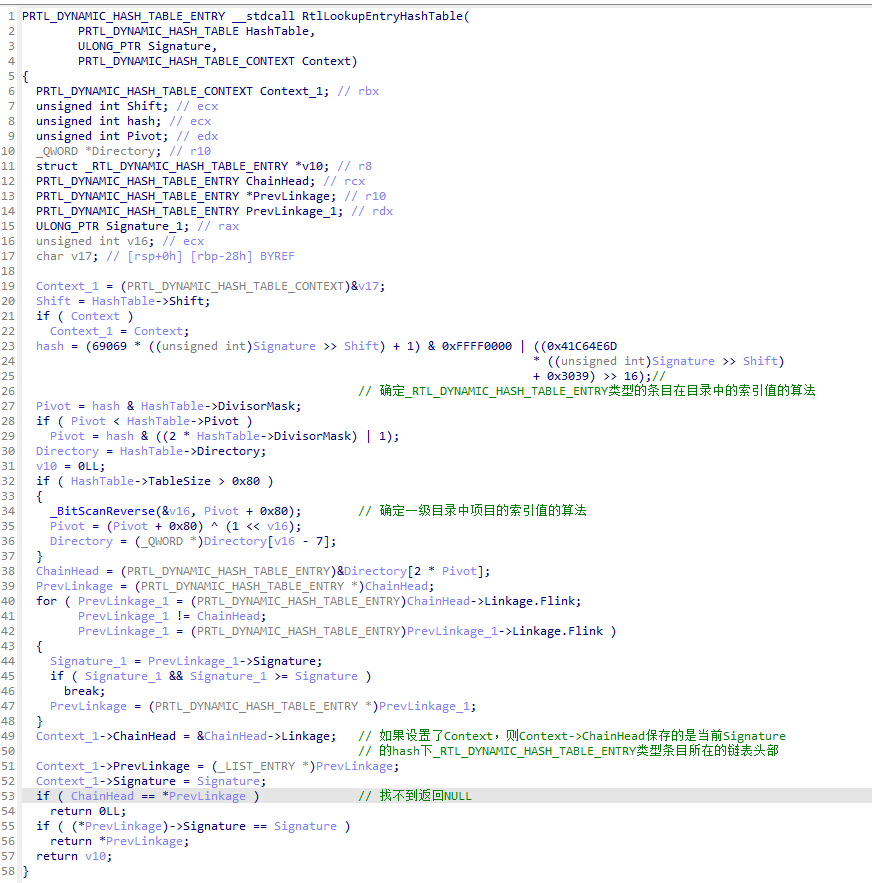Select the _QWORD *Directory declaration on line 10
This screenshot has height=883, width=872.
tap(98, 151)
